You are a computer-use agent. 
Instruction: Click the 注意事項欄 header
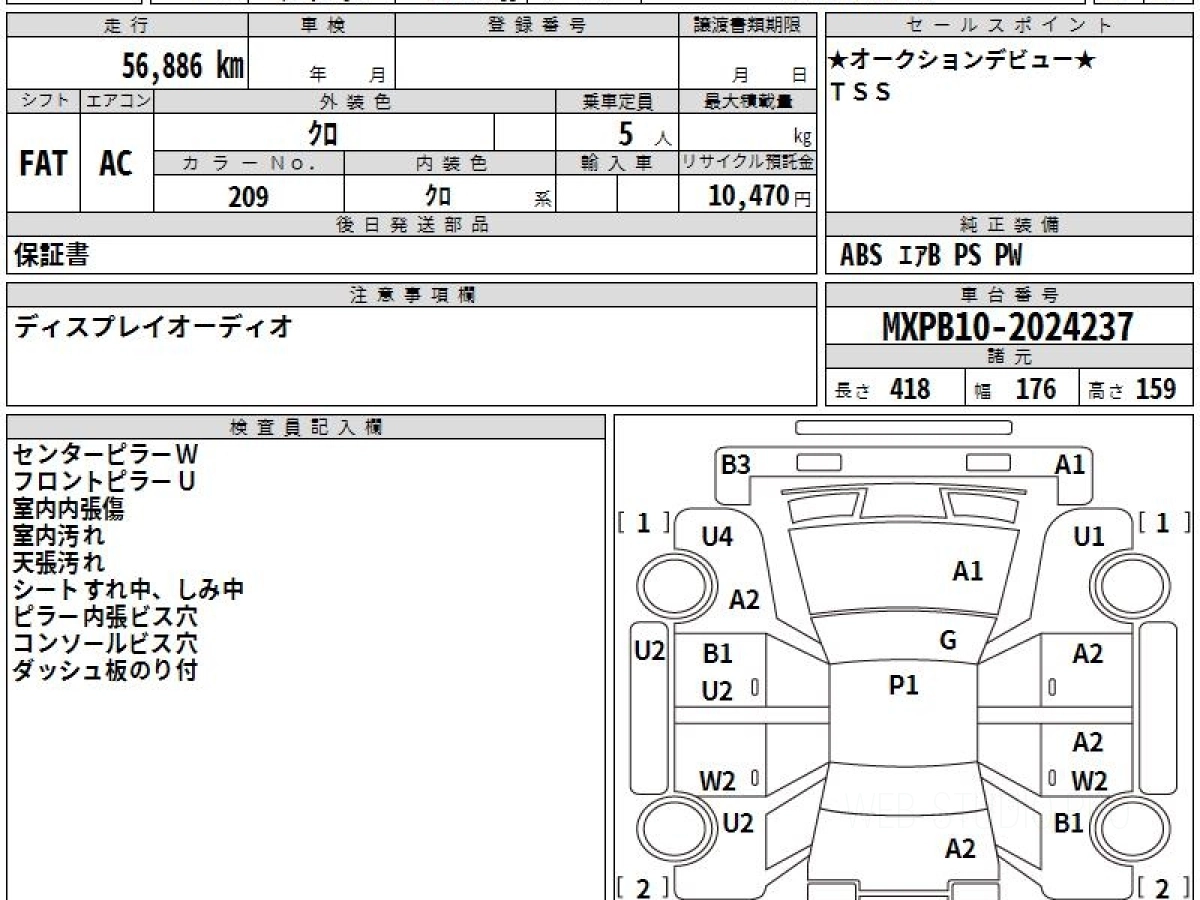point(411,295)
